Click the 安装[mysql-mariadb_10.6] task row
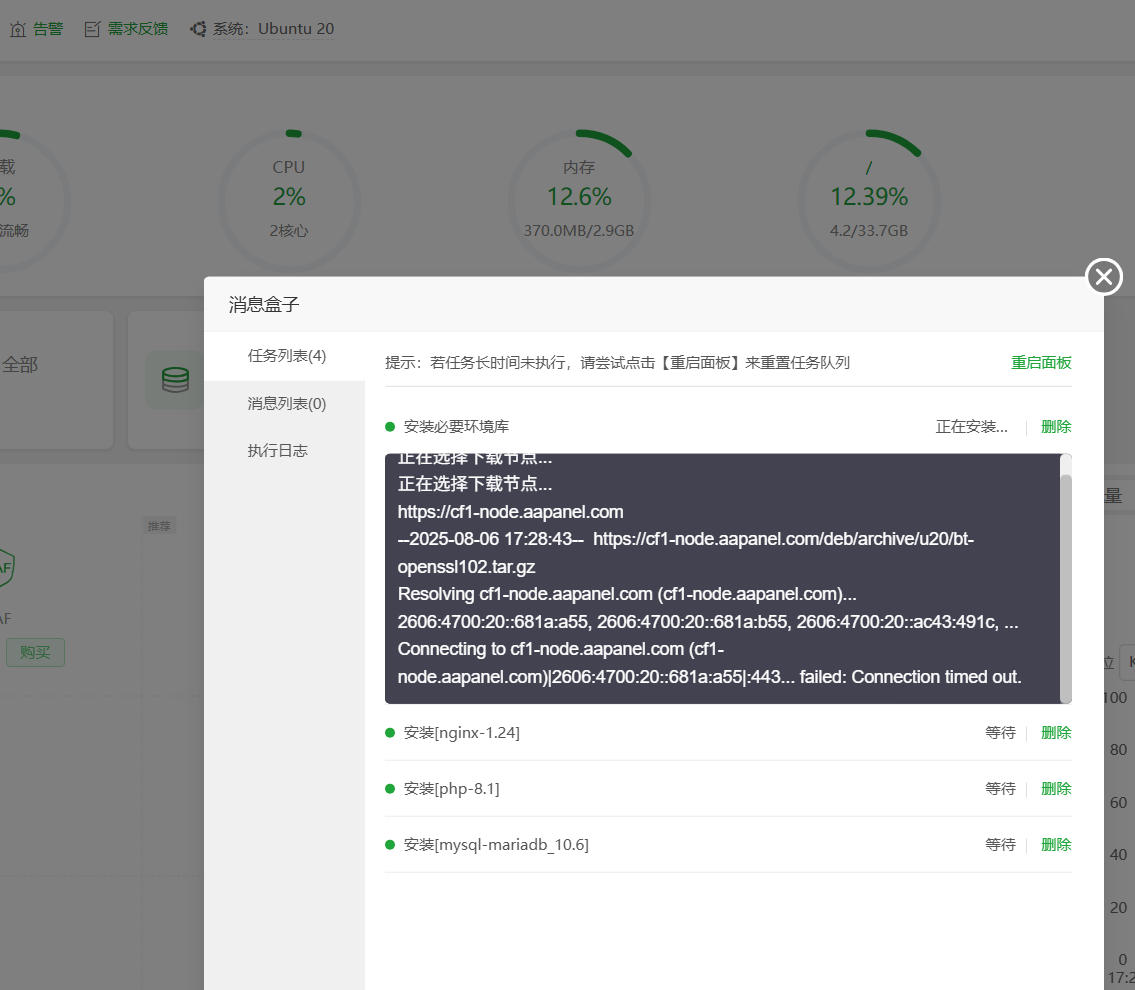The height and width of the screenshot is (990, 1135). [x=728, y=845]
